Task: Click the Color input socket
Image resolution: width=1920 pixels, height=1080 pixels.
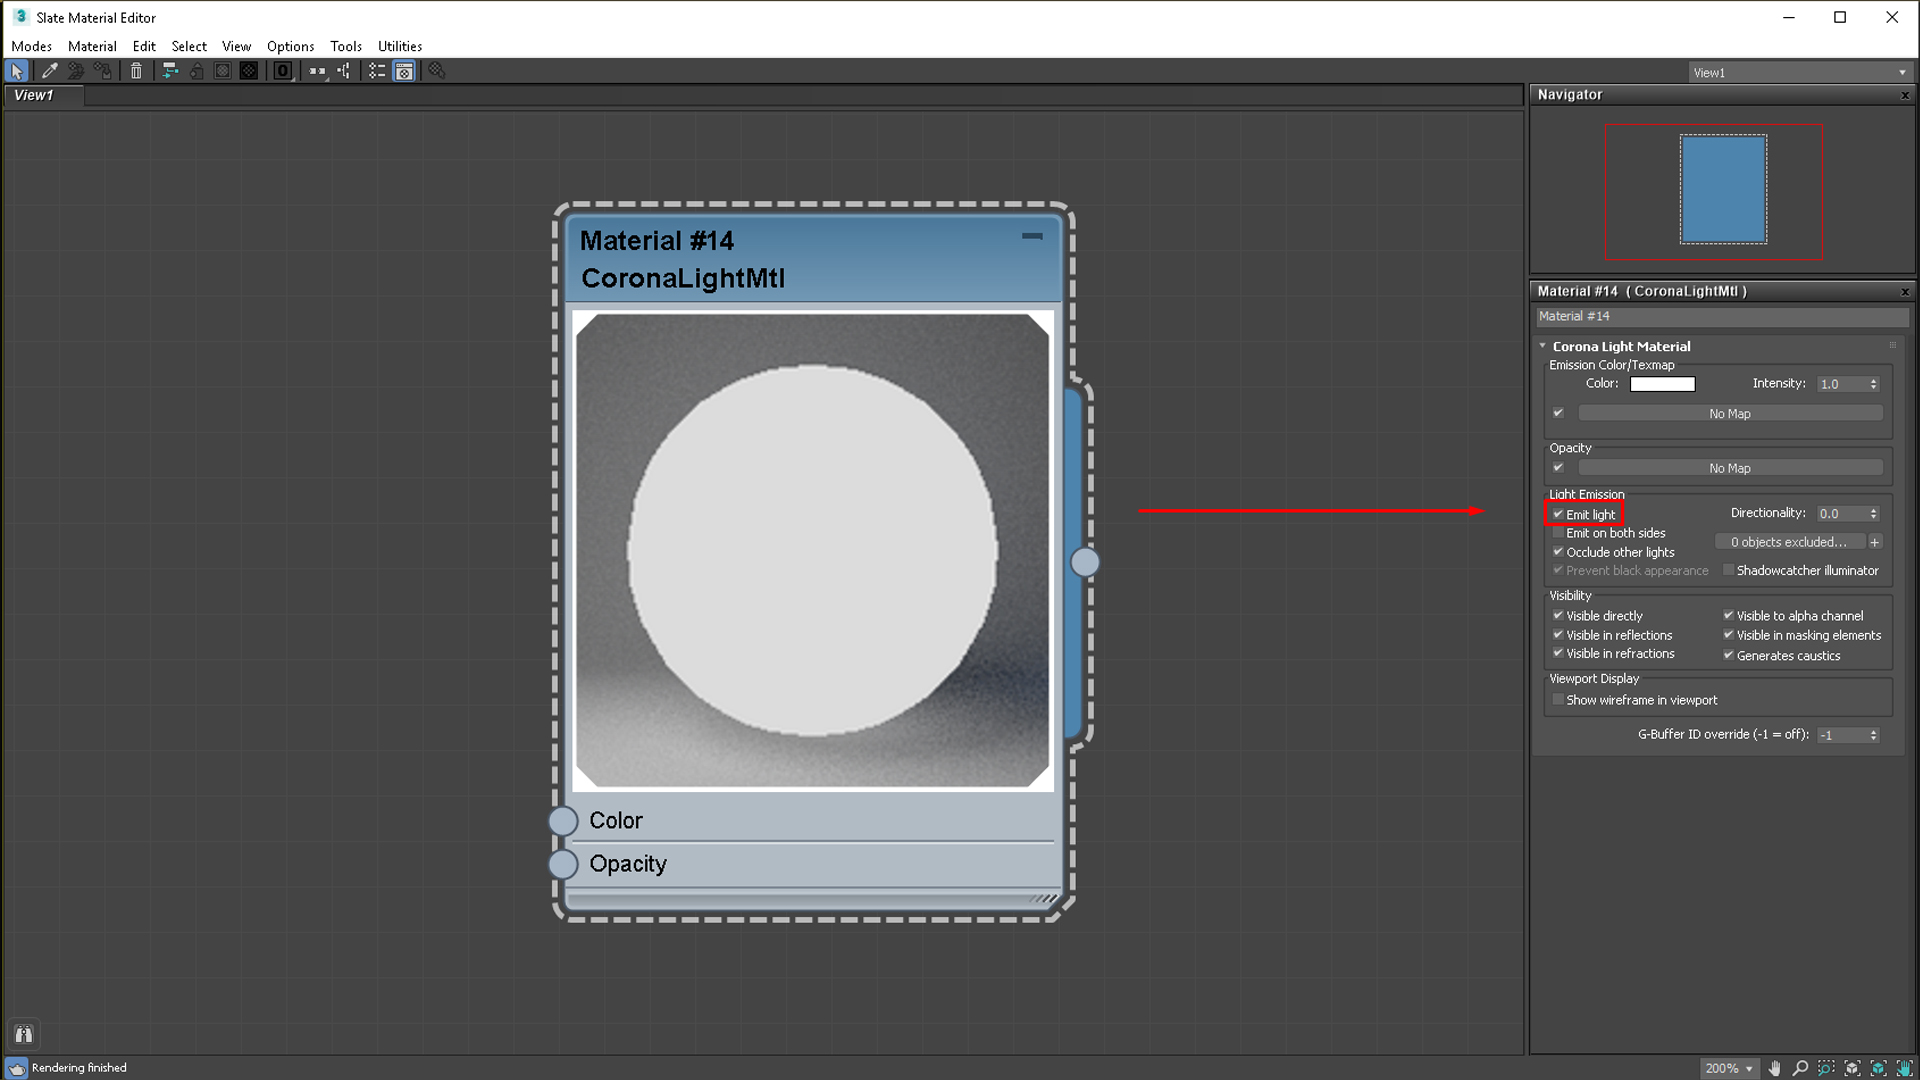Action: [563, 821]
